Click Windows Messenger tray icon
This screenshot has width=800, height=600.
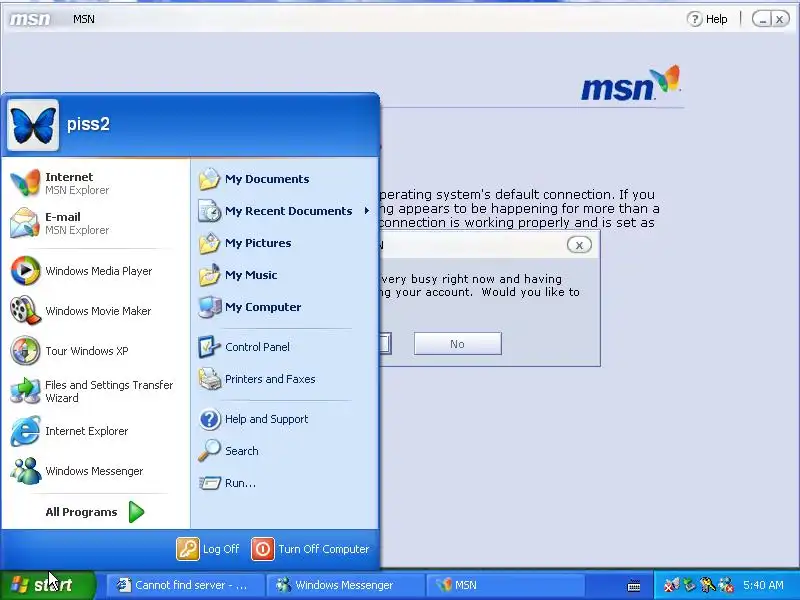pyautogui.click(x=726, y=585)
